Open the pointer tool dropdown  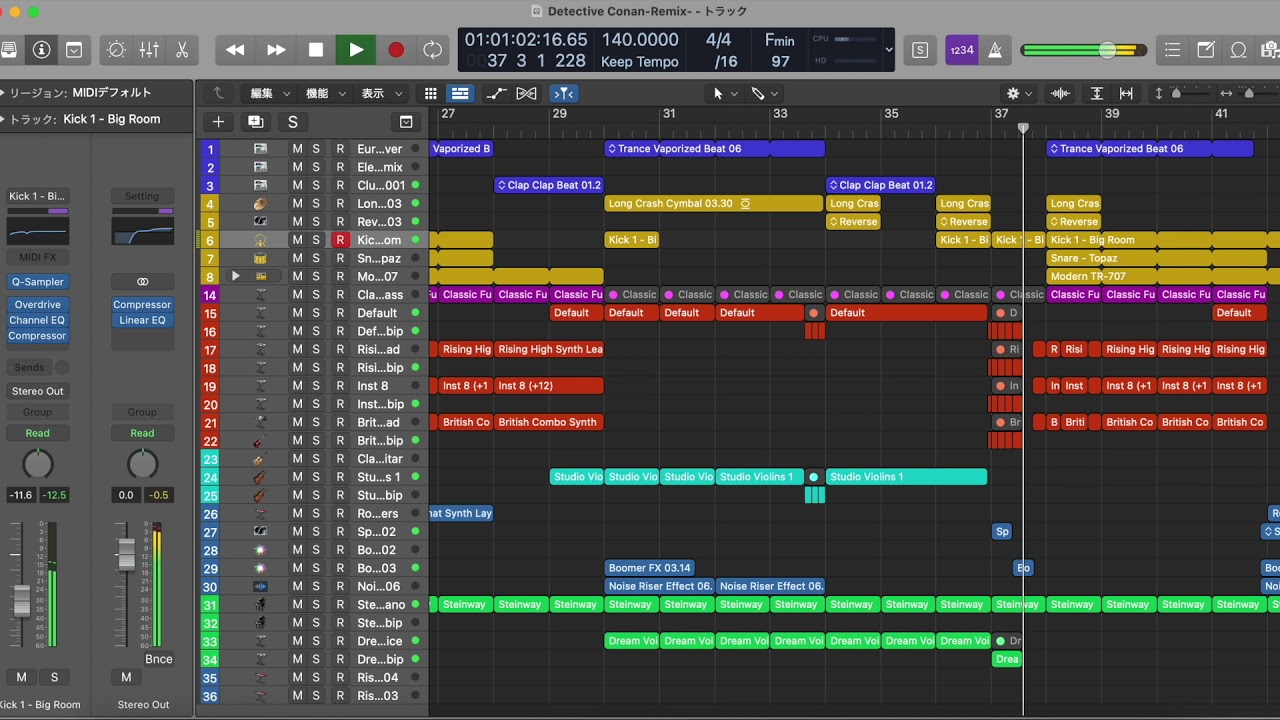tap(724, 93)
